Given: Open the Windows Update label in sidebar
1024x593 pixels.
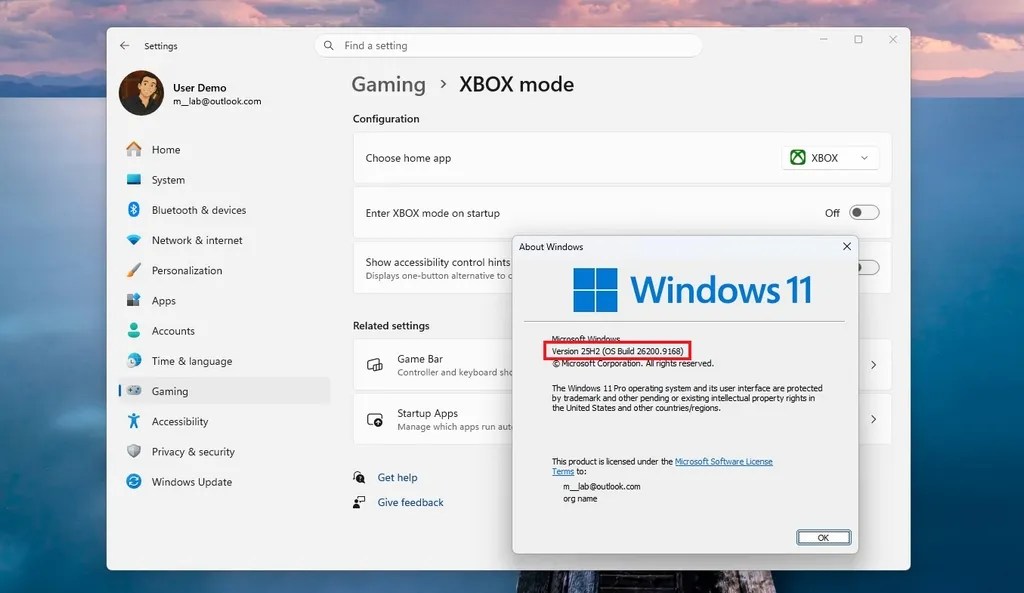Looking at the screenshot, I should click(192, 482).
